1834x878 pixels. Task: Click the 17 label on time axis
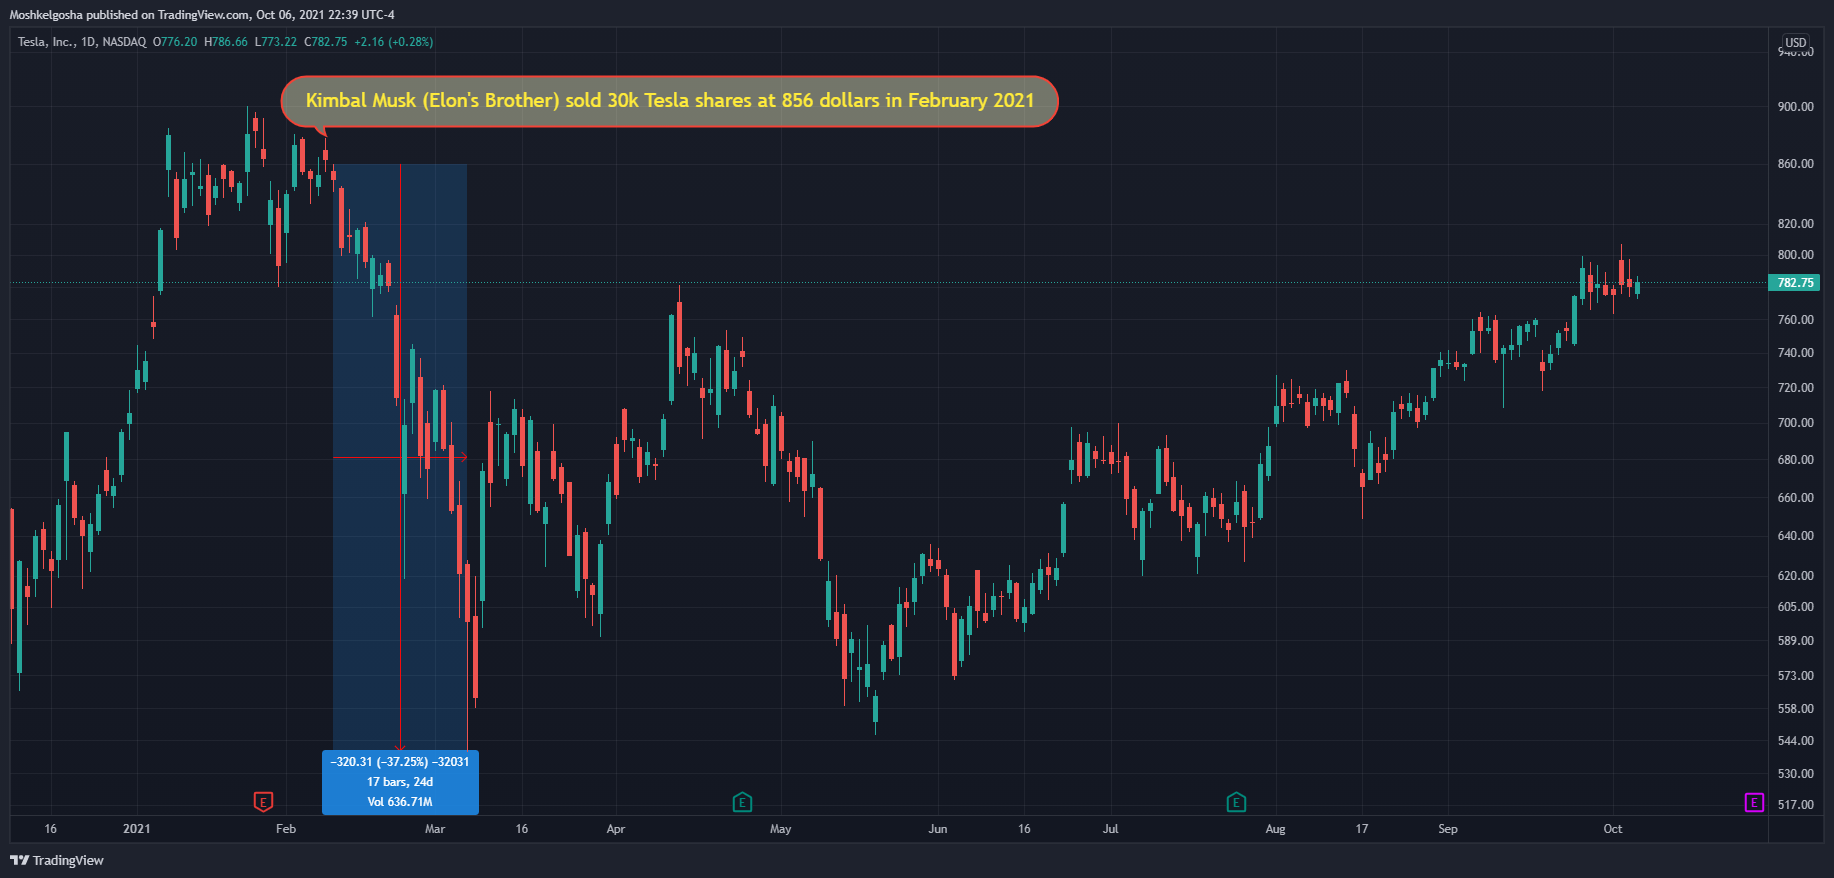[1362, 829]
